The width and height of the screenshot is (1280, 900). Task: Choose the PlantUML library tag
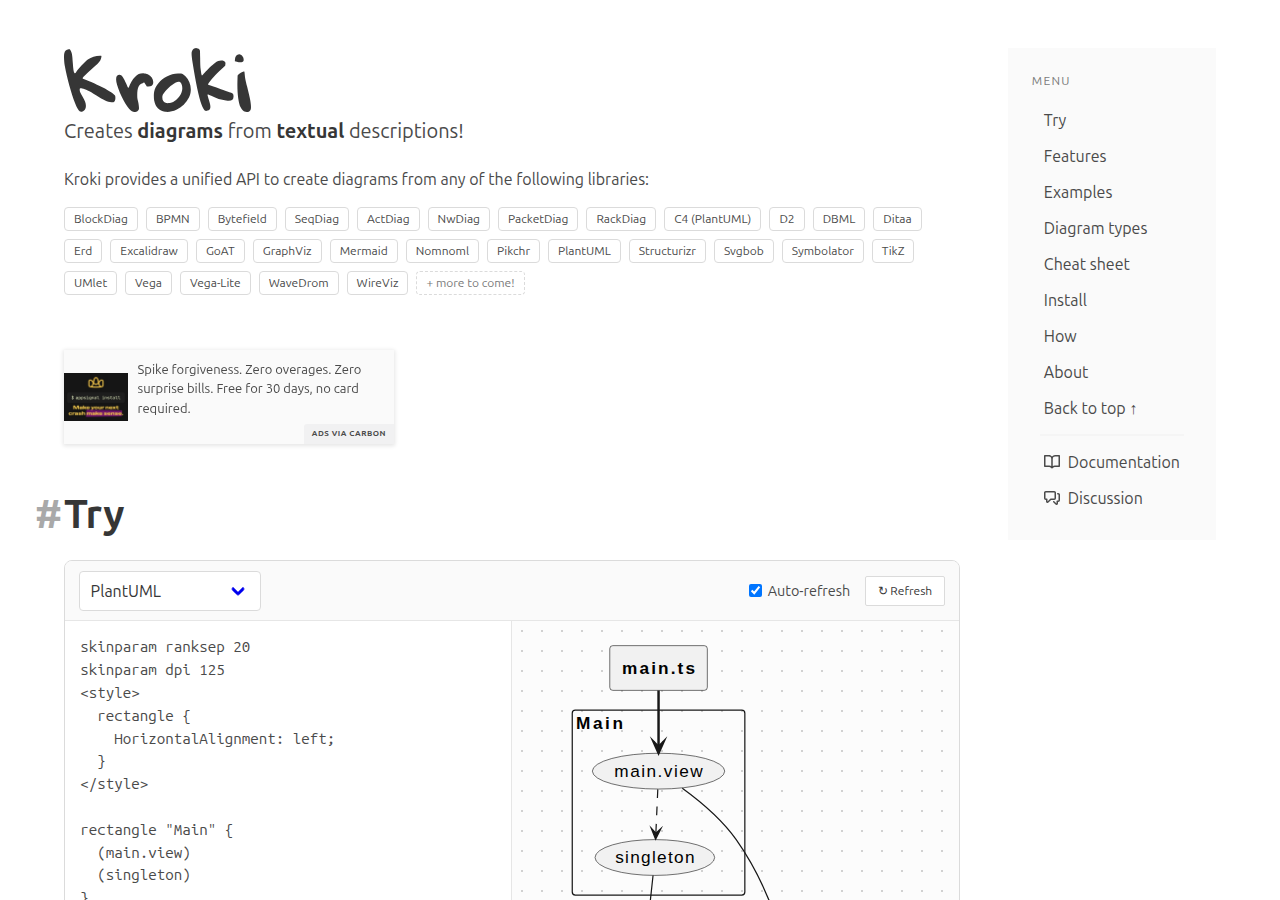pyautogui.click(x=585, y=251)
